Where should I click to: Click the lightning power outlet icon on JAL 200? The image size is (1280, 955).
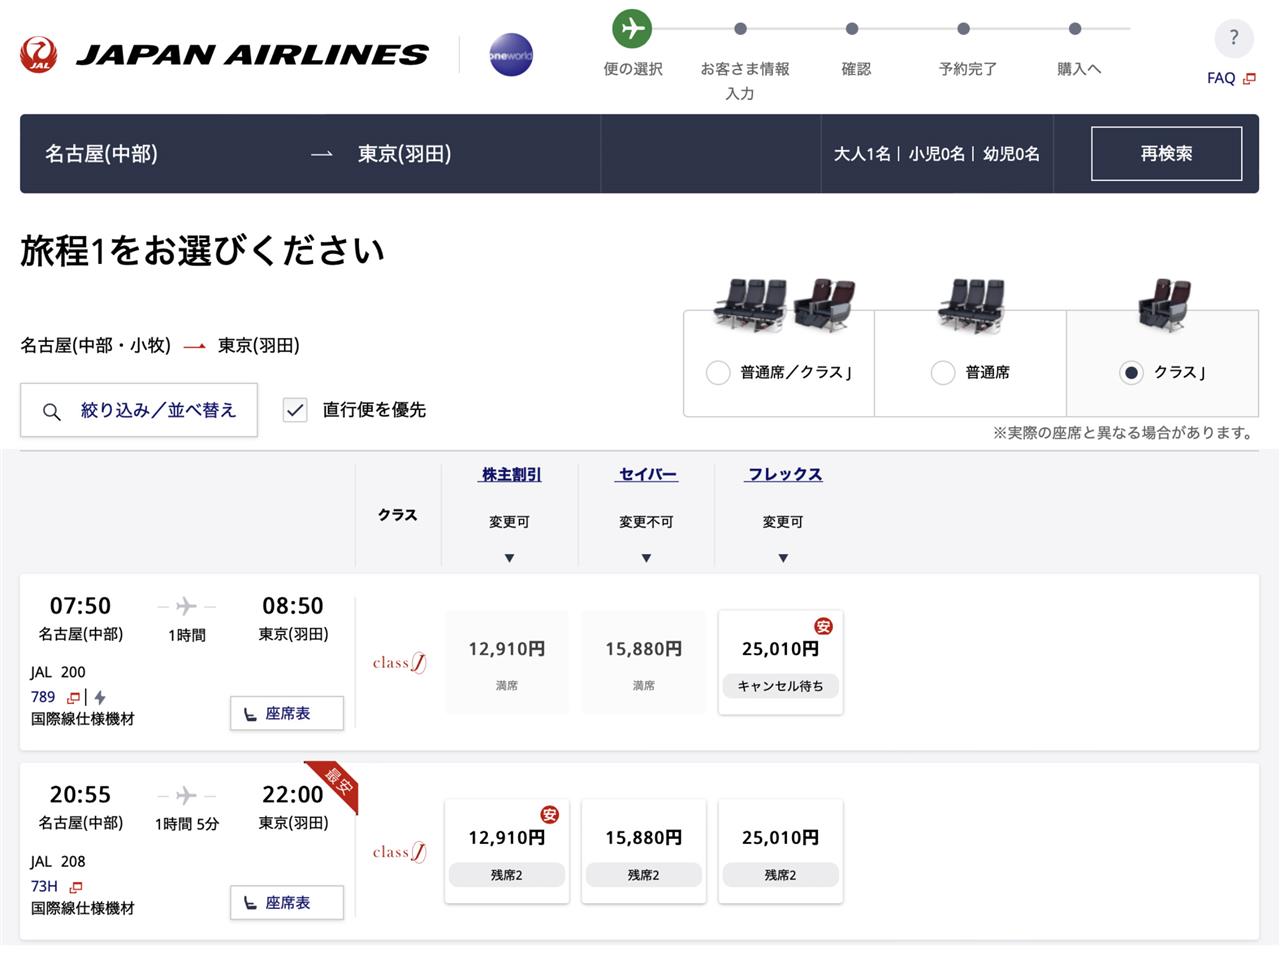click(100, 697)
